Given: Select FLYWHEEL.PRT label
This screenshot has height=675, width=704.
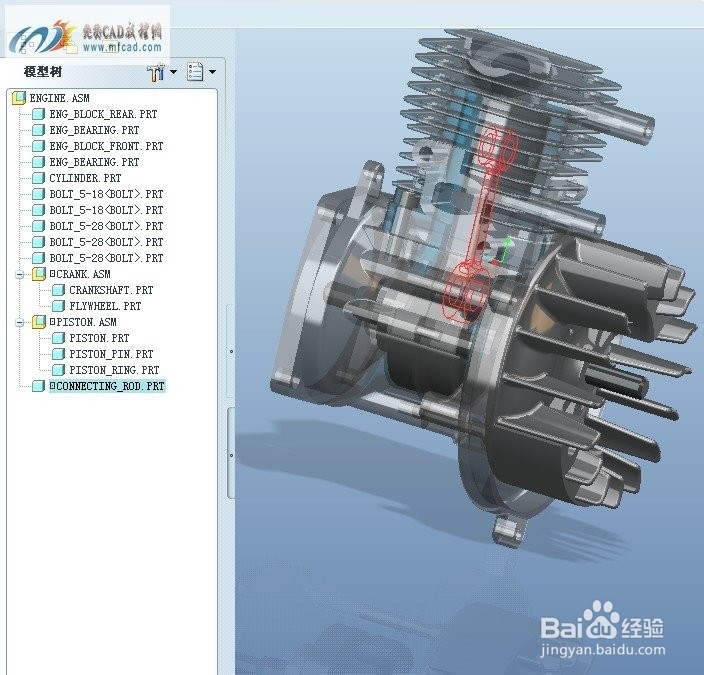Looking at the screenshot, I should coord(105,306).
